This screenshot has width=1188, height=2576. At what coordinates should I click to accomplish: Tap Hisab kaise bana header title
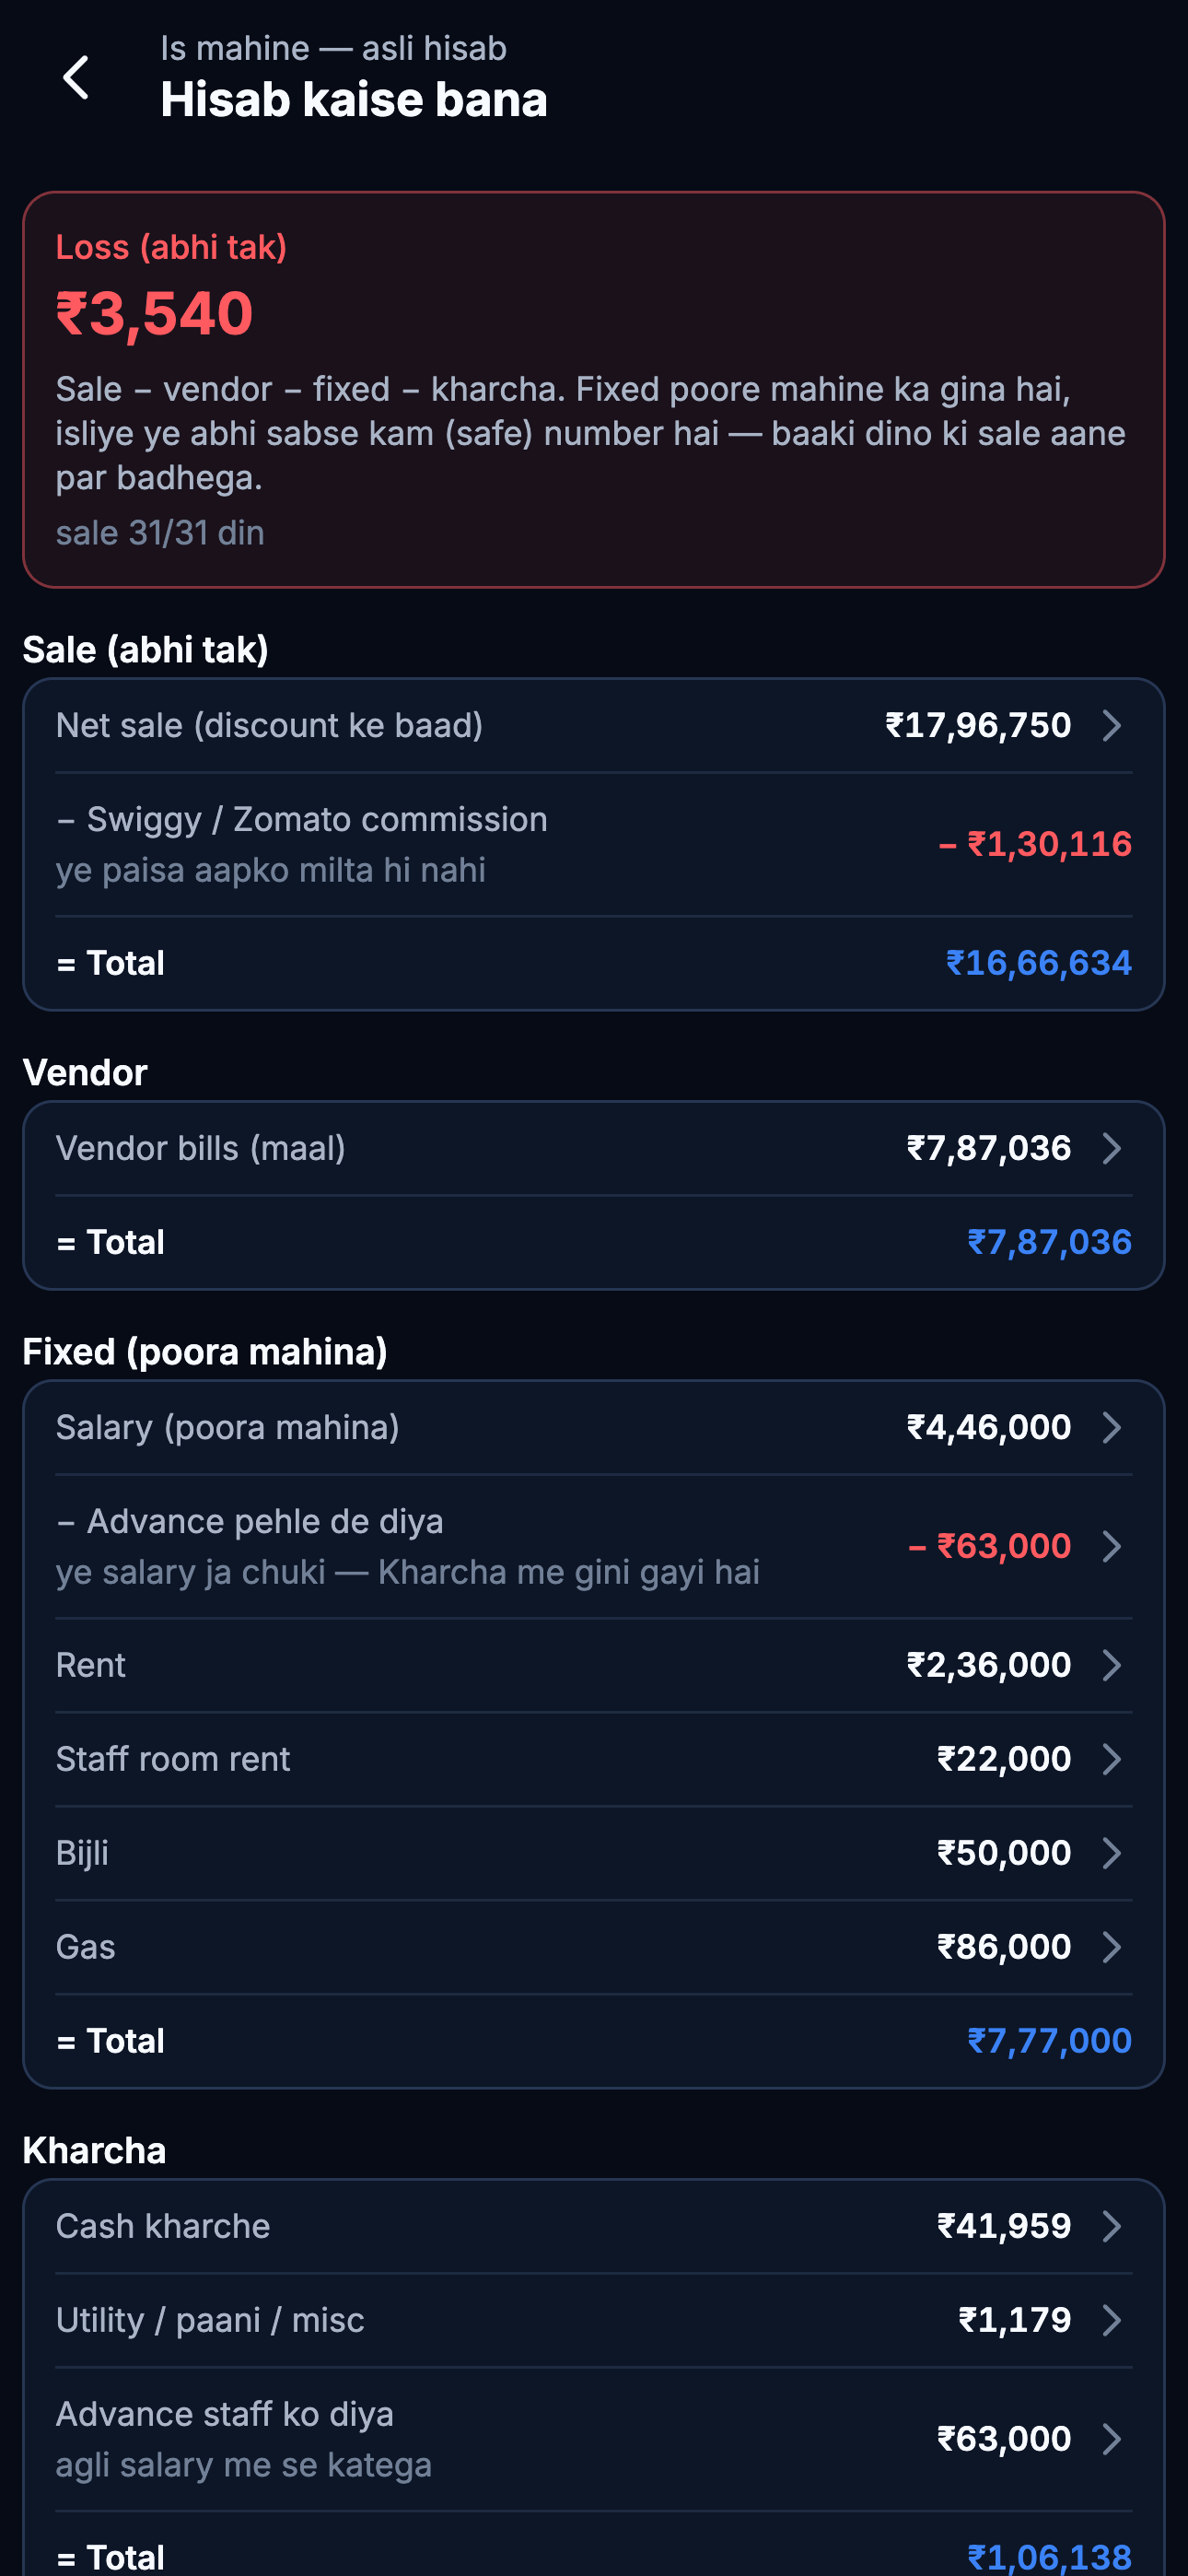pos(354,99)
